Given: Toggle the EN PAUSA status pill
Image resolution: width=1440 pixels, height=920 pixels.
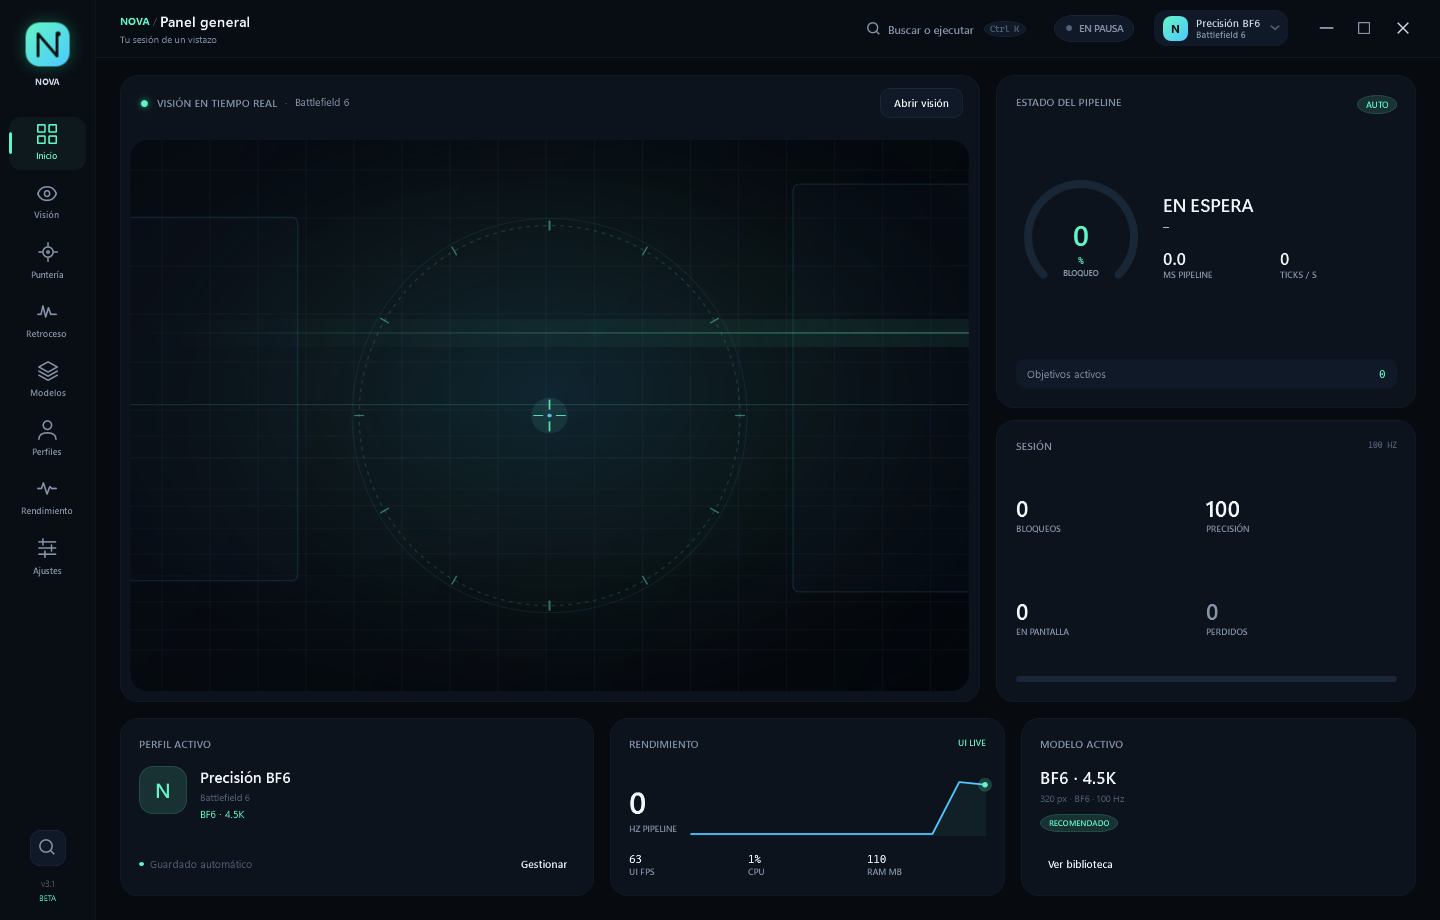Looking at the screenshot, I should coord(1094,29).
